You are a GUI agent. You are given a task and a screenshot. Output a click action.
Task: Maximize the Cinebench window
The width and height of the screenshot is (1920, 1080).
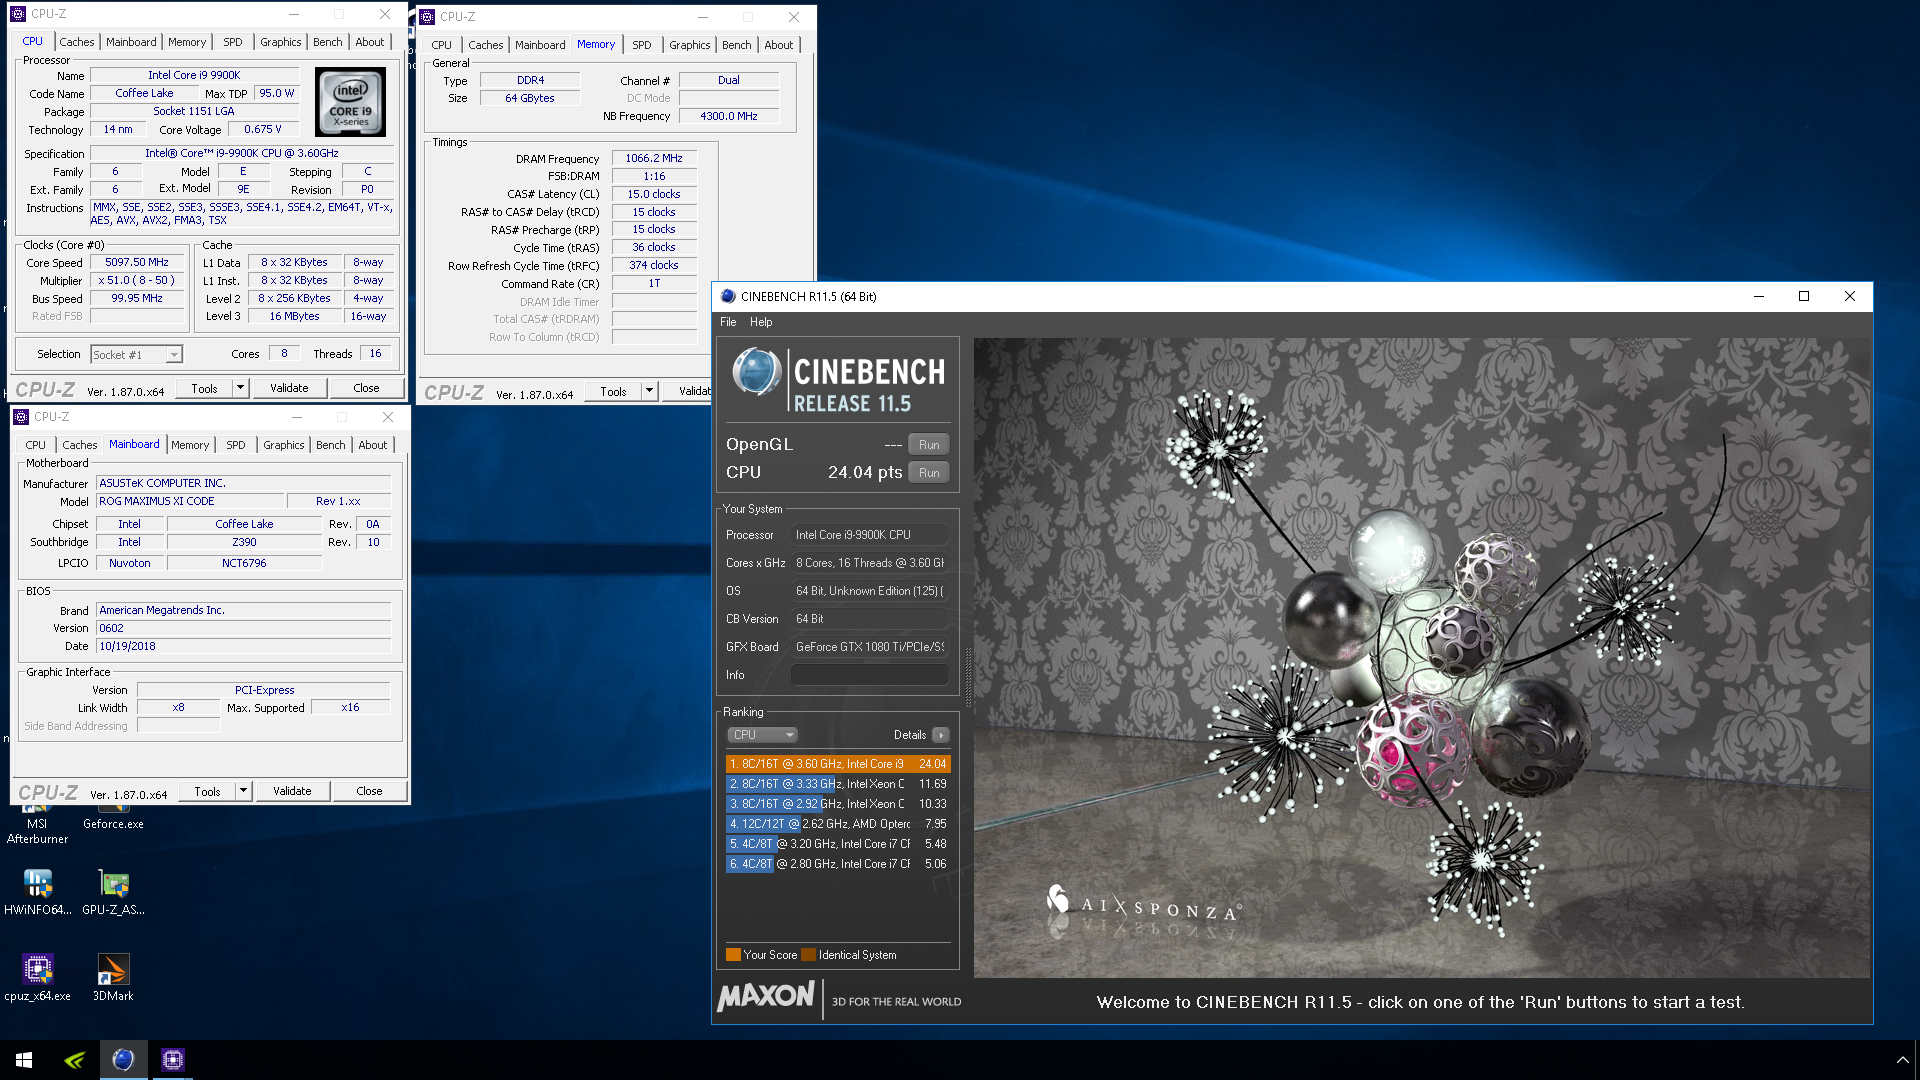tap(1804, 296)
